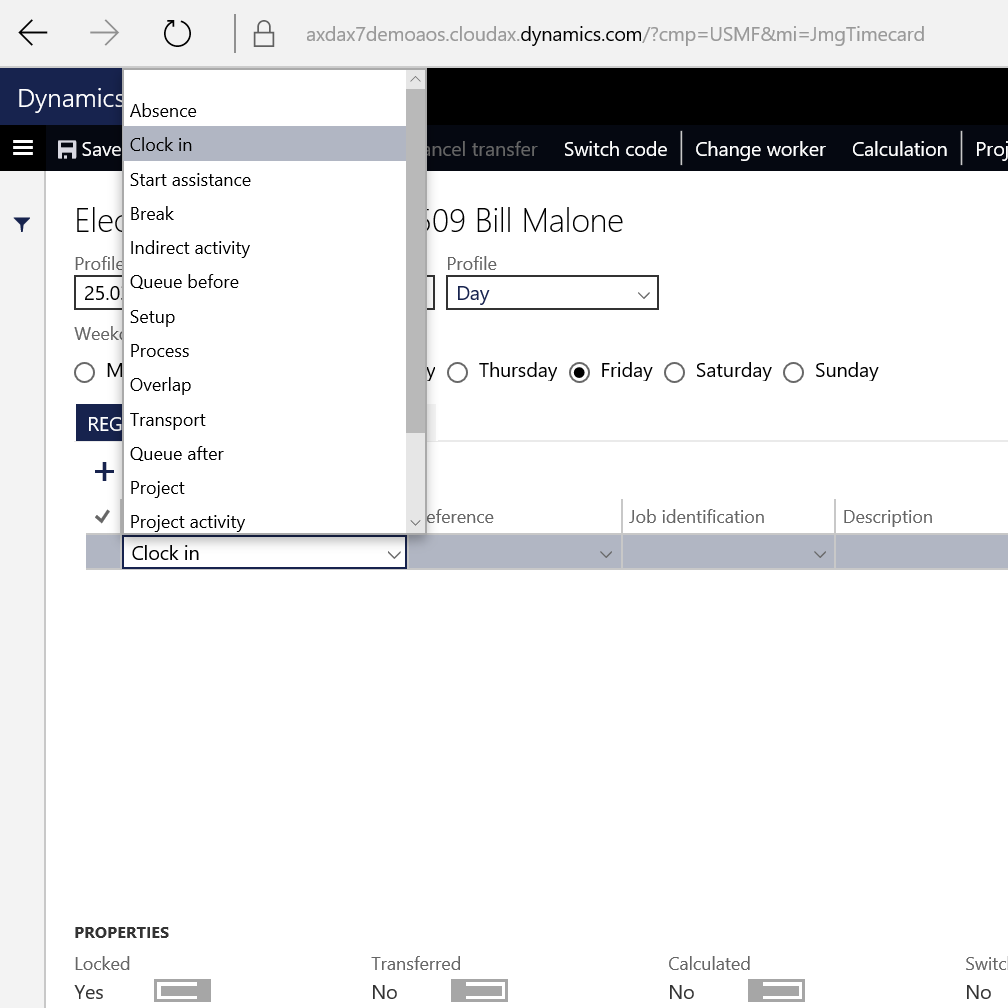This screenshot has width=1008, height=1008.
Task: Open the Job identification cell dropdown
Action: pyautogui.click(x=819, y=554)
